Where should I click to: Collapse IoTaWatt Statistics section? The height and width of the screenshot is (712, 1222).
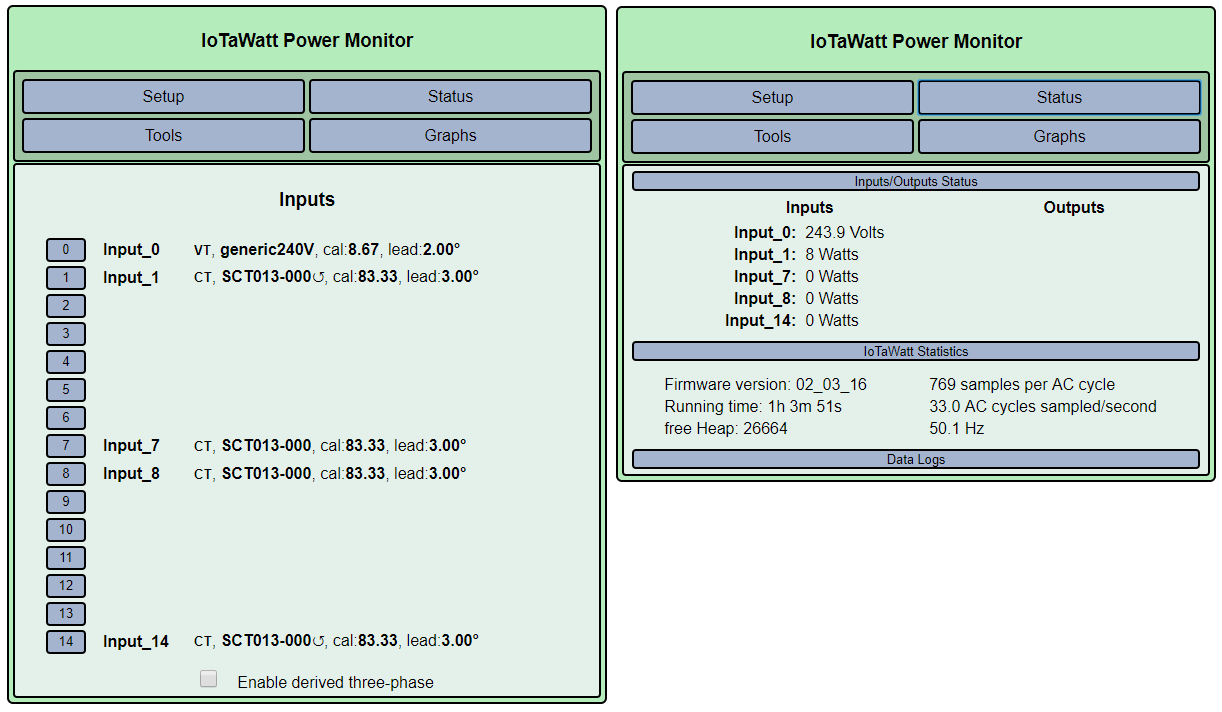pos(916,351)
